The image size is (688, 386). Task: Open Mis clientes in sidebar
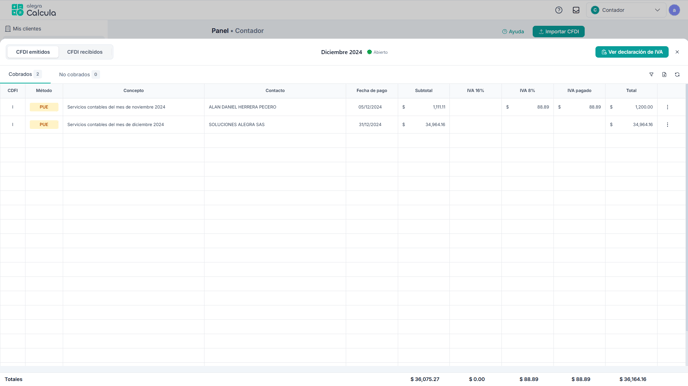pos(23,29)
